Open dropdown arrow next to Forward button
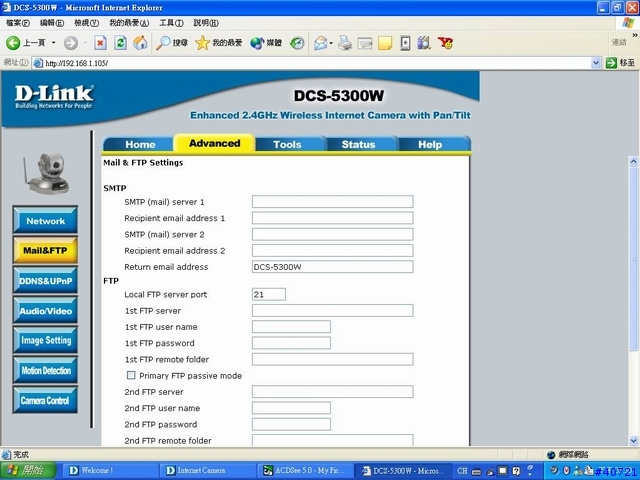The height and width of the screenshot is (480, 640). pos(85,42)
